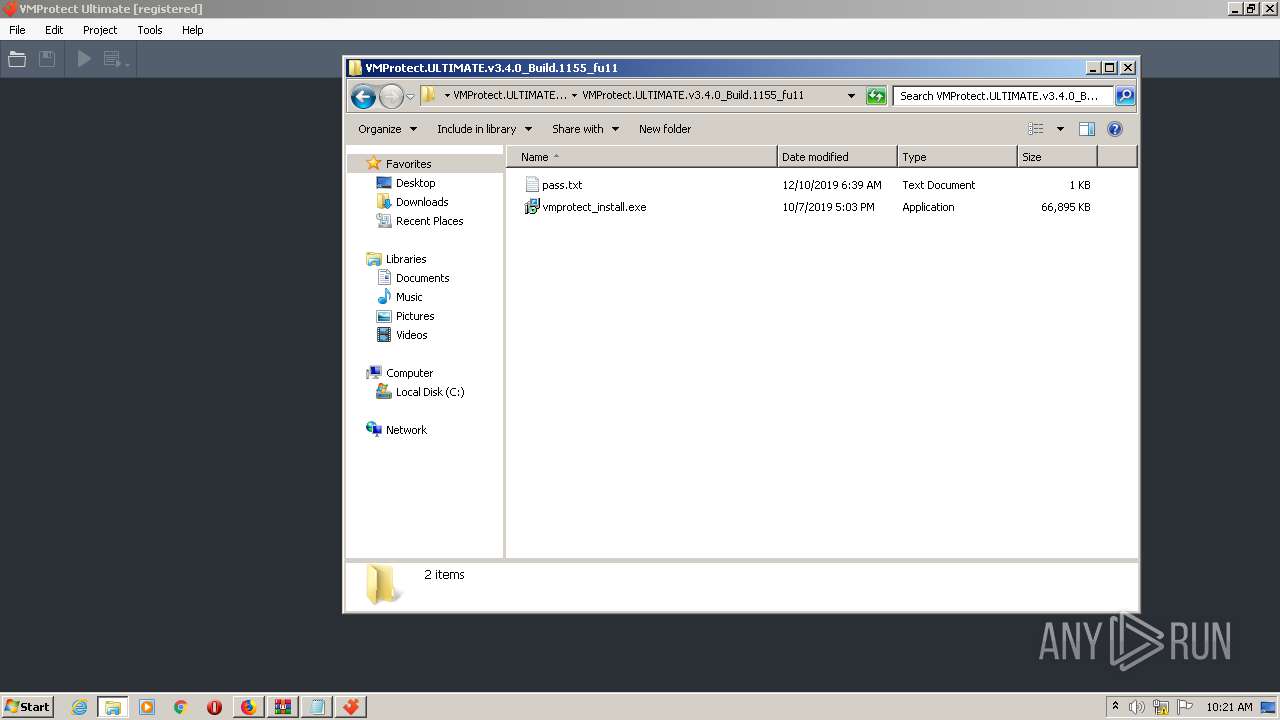Open the File menu in VMProtect
The image size is (1280, 720).
tap(17, 30)
